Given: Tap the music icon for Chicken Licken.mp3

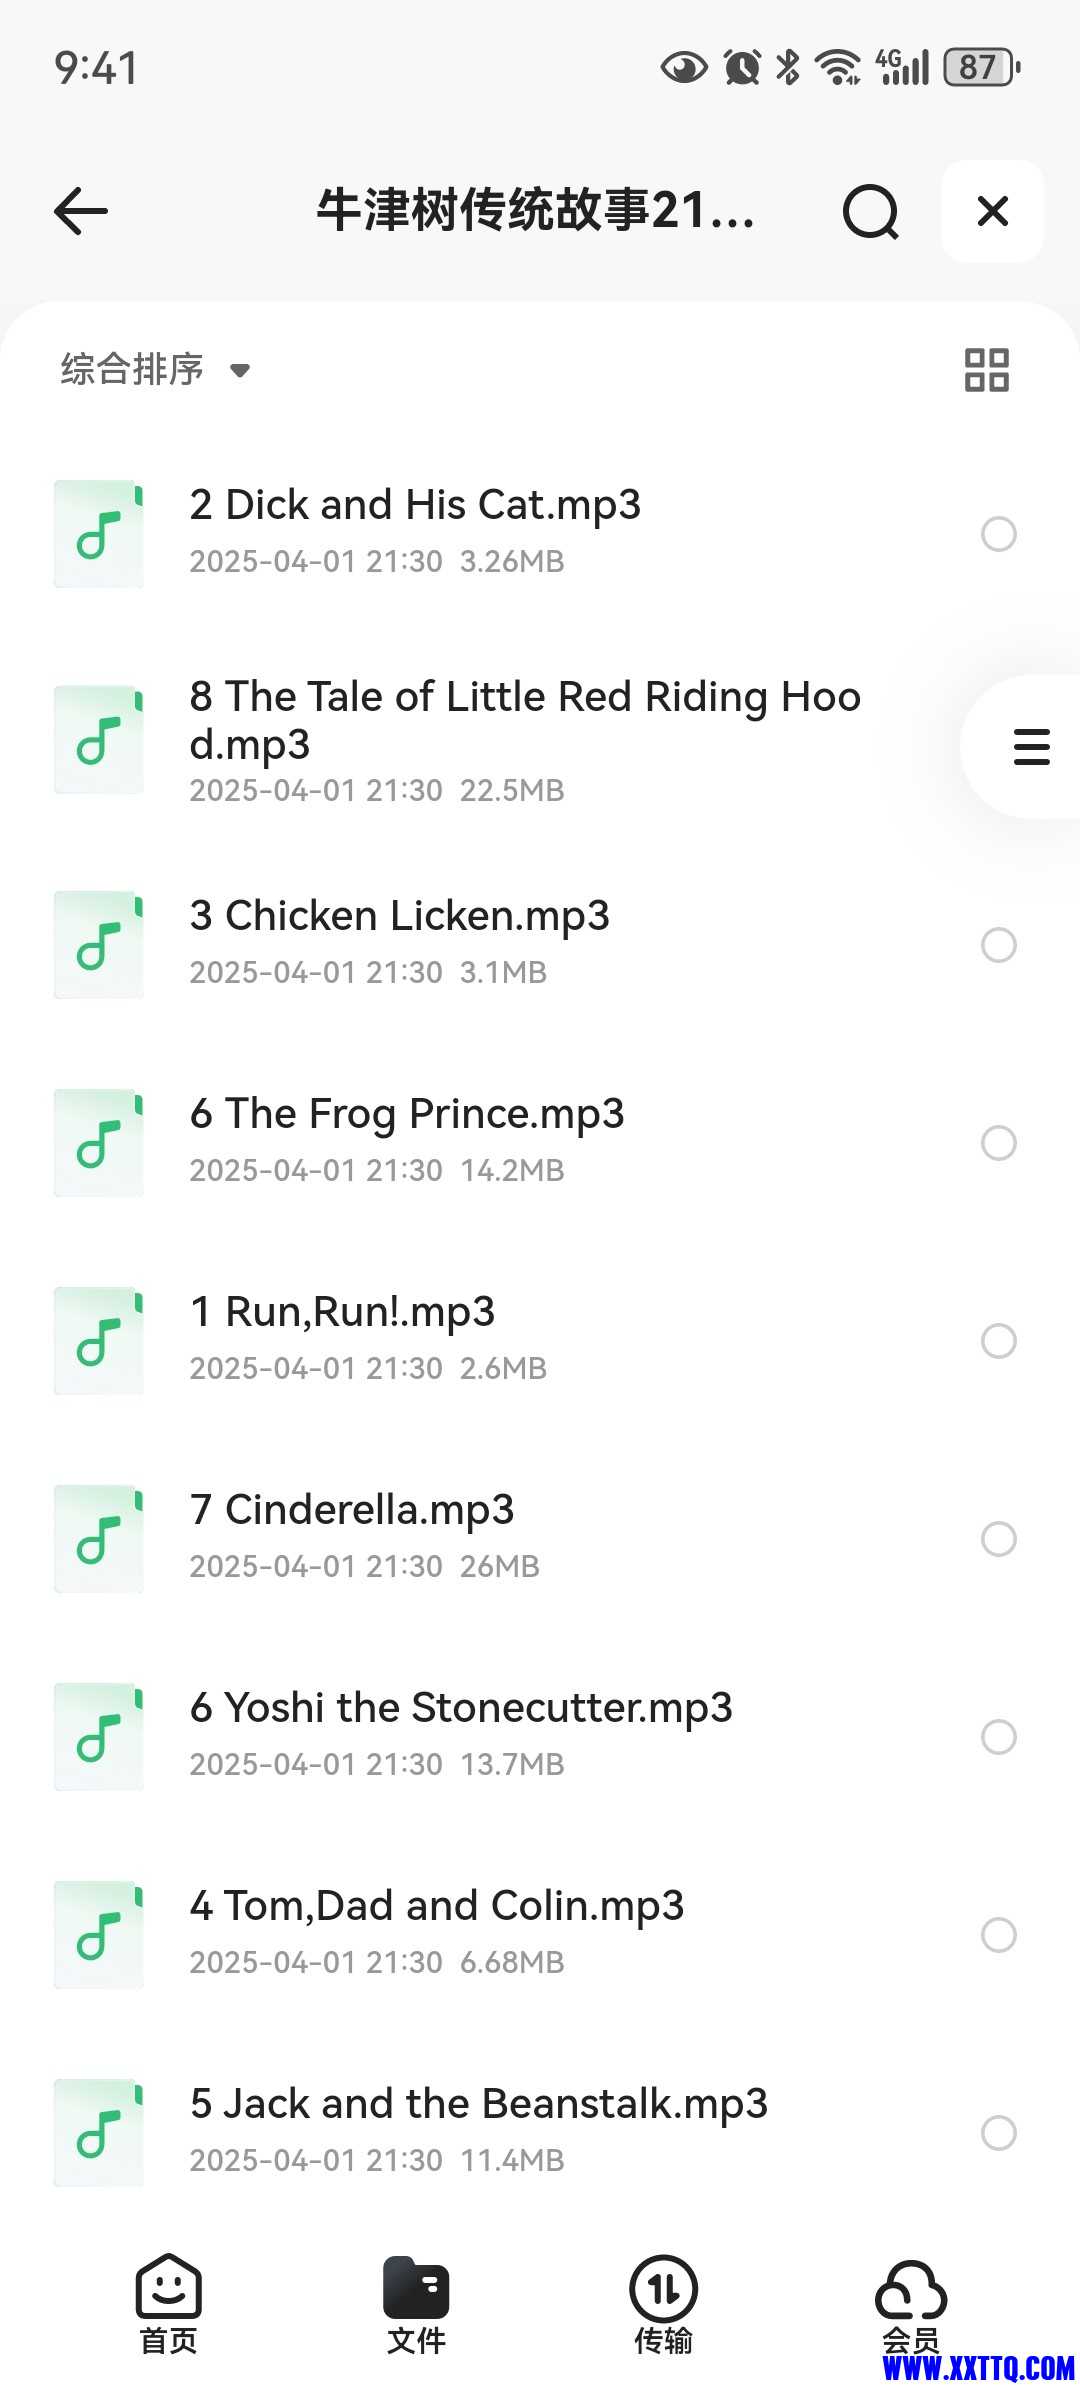Looking at the screenshot, I should pos(99,945).
